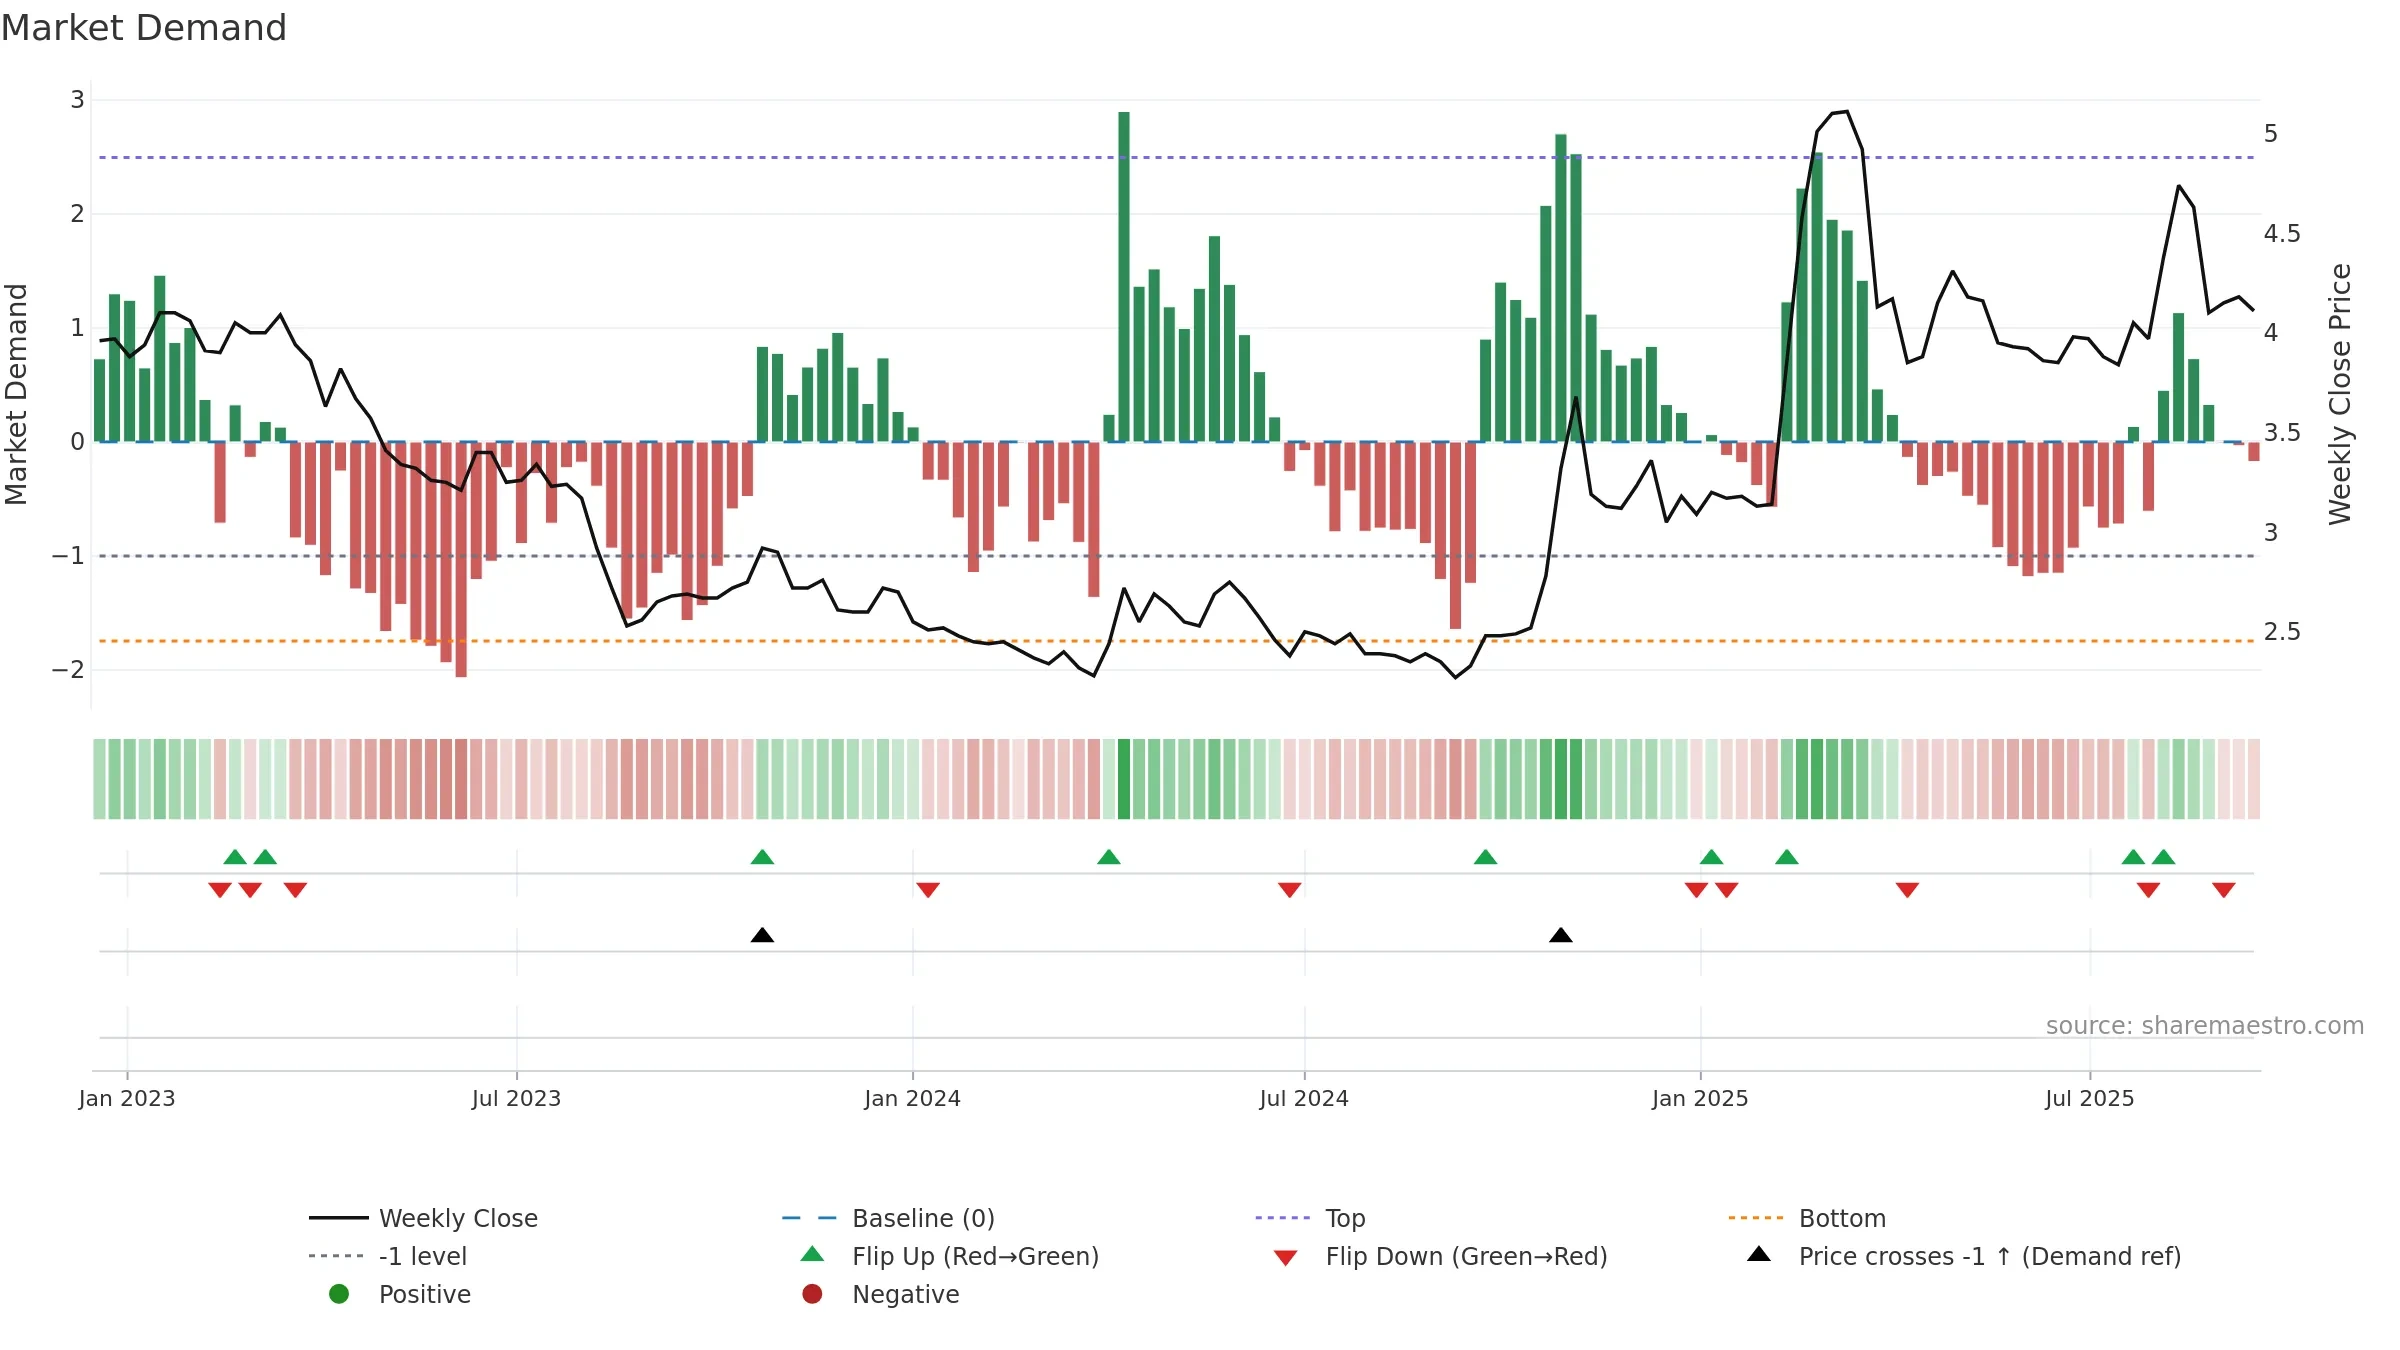This screenshot has height=1350, width=2400.
Task: Click the green Positive legend dot
Action: [339, 1294]
